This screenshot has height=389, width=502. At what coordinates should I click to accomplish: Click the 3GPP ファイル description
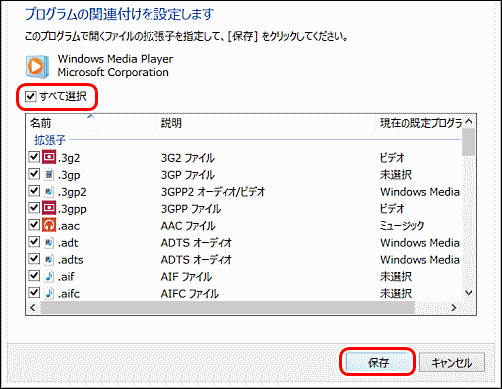click(x=191, y=209)
